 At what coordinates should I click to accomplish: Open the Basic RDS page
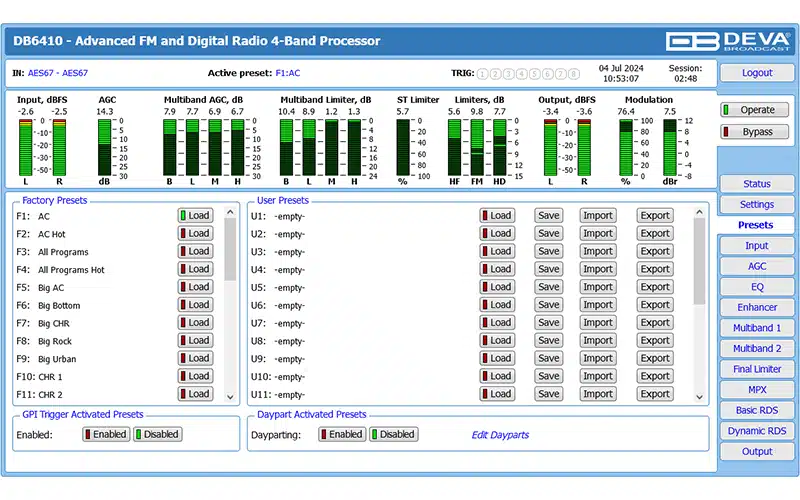point(757,410)
